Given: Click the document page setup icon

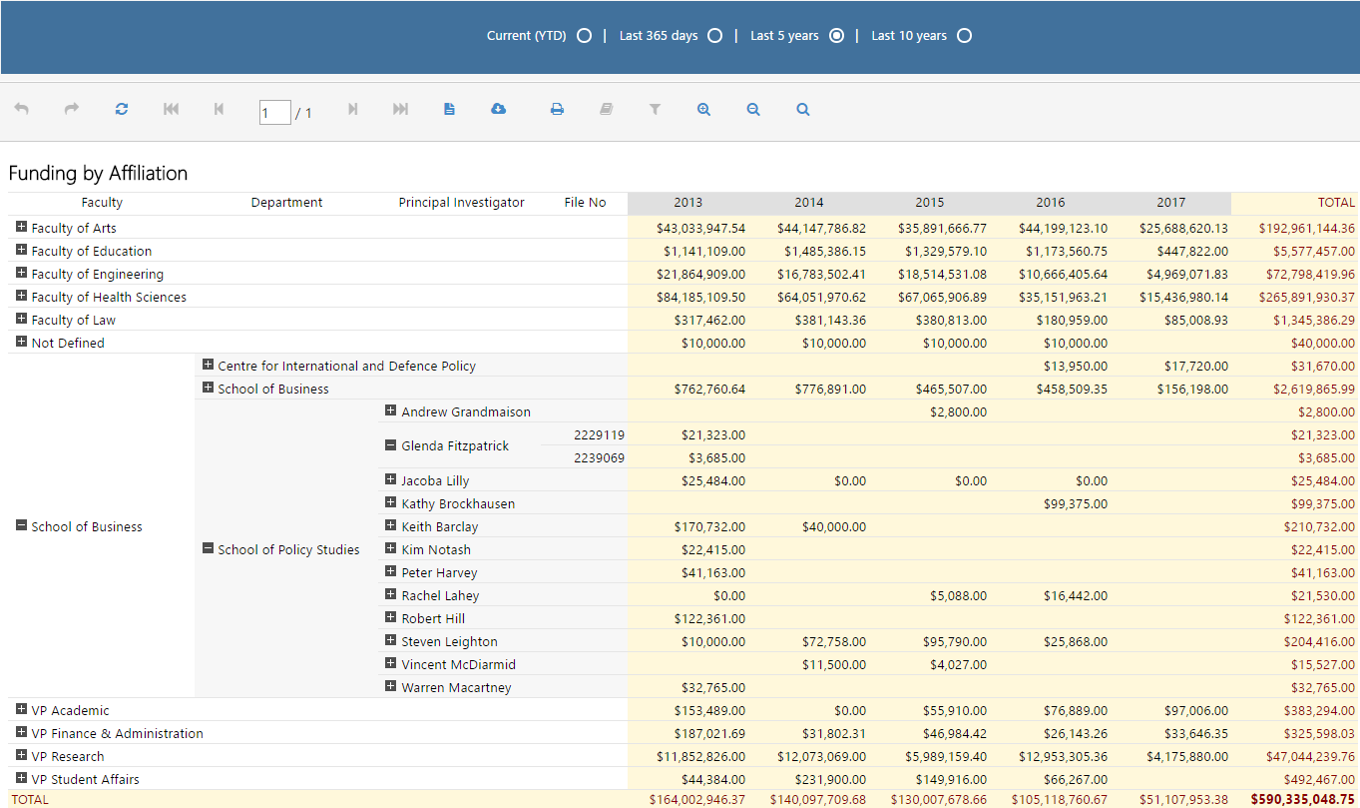Looking at the screenshot, I should coord(449,109).
